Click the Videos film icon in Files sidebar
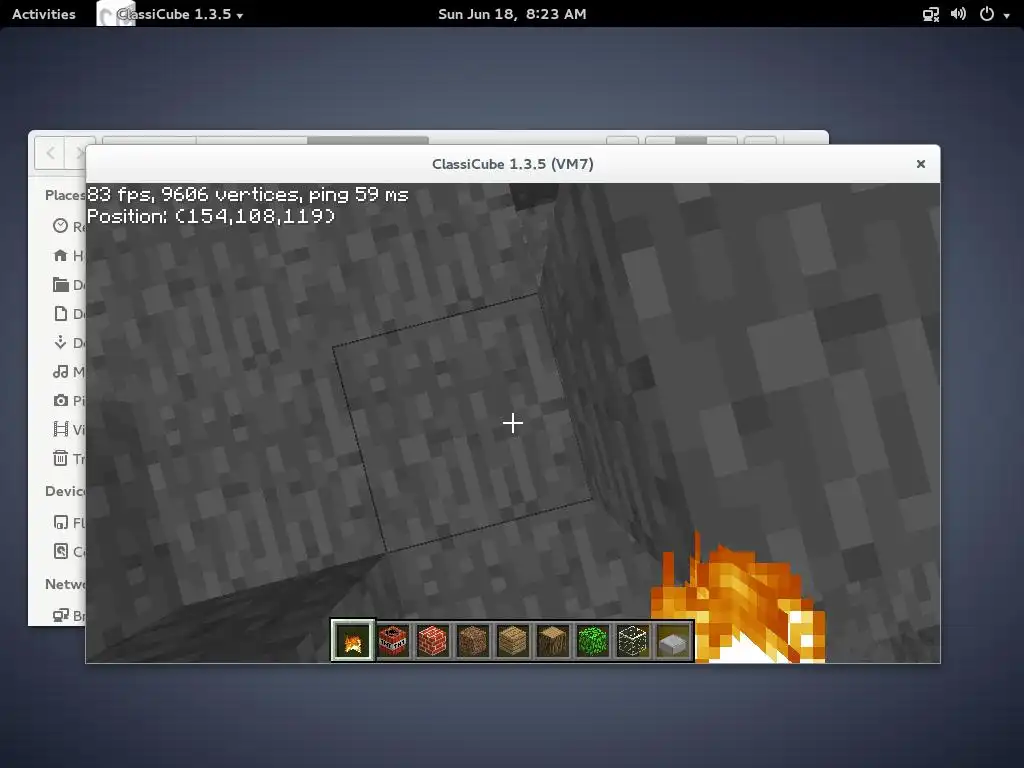The image size is (1024, 768). point(60,429)
